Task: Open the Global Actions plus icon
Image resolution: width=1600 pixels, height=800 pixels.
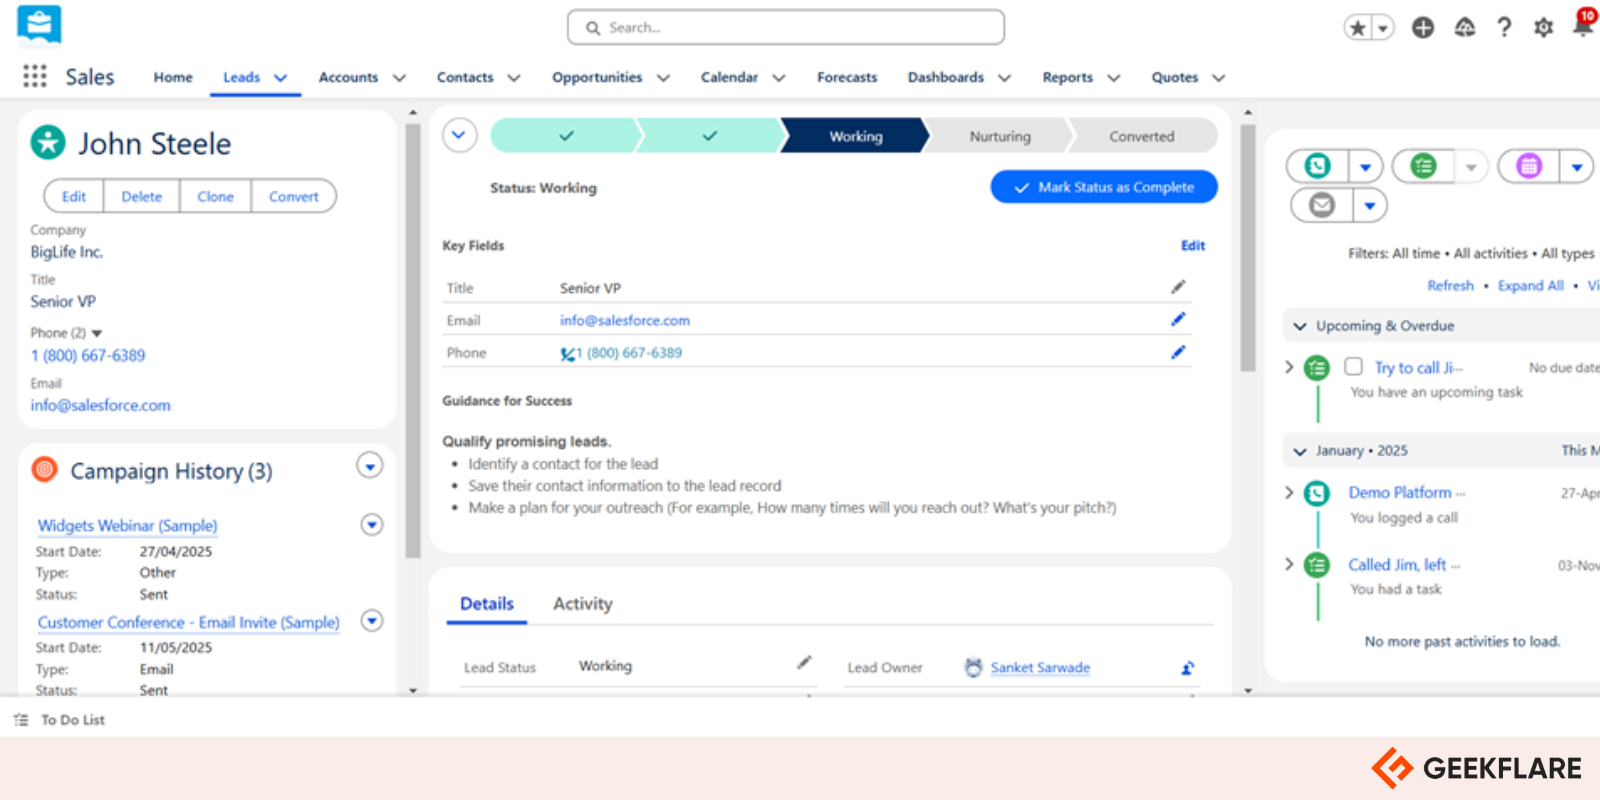Action: coord(1423,28)
